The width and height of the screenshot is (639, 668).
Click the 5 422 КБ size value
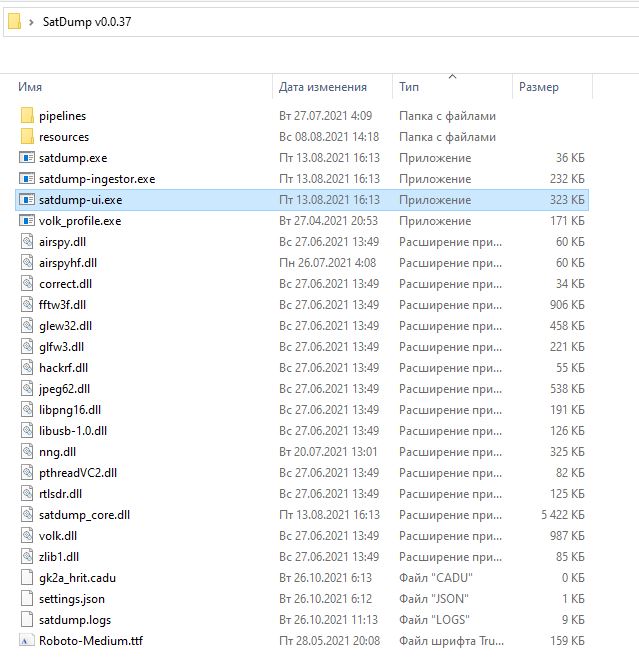(563, 515)
